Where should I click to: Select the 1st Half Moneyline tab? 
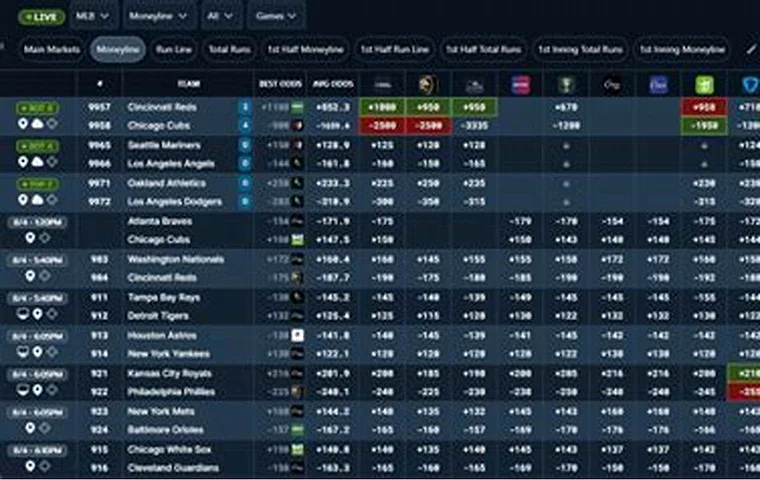[x=305, y=49]
